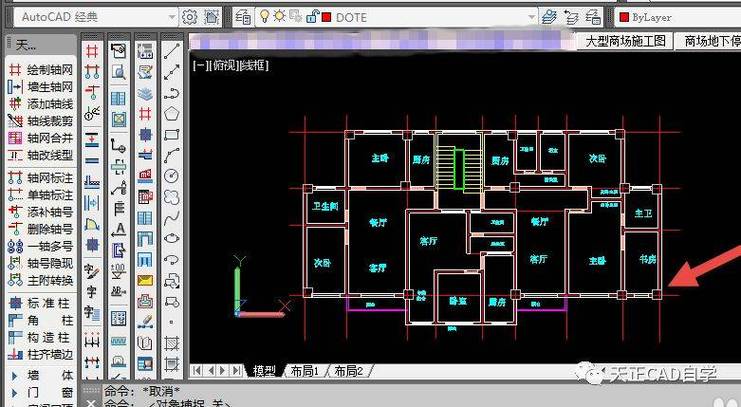This screenshot has height=407, width=741.
Task: Click the Layer Previous icon
Action: coord(571,17)
